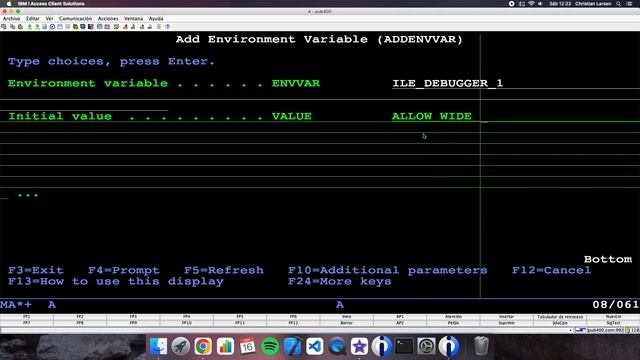Click the FP4 keypad button
Viewport: 640px width, 360px height.
(x=187, y=317)
